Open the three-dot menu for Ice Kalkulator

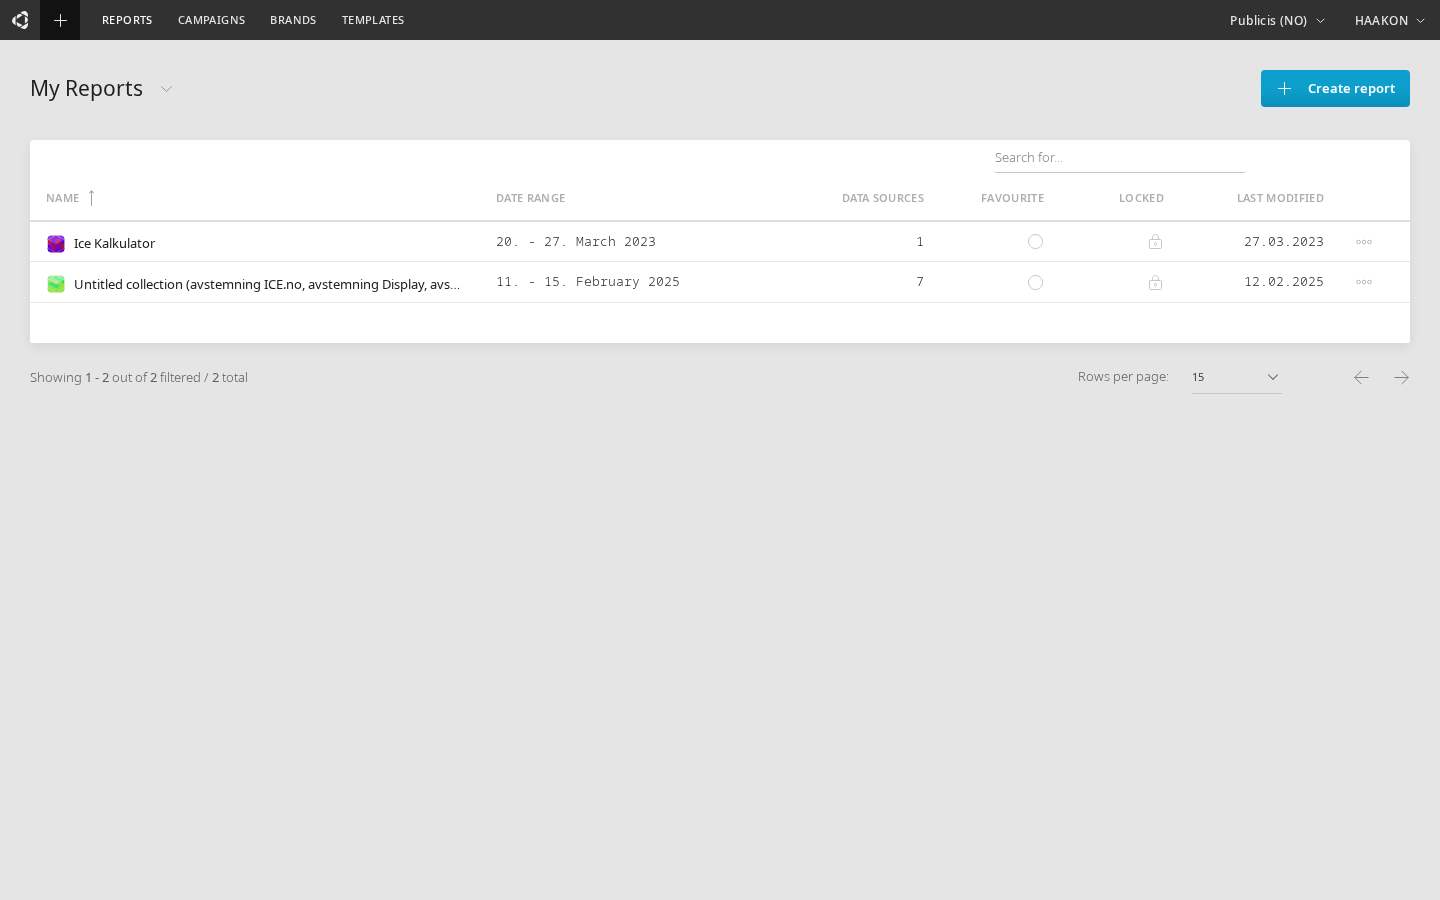1364,241
